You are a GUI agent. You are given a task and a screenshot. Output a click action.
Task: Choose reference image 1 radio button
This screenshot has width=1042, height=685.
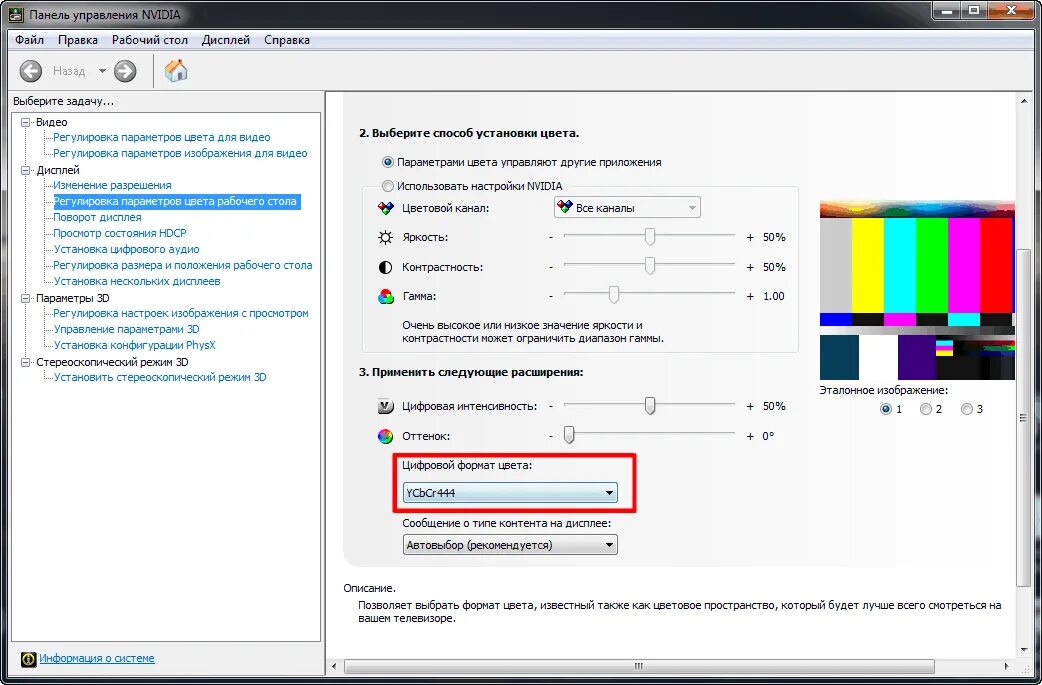pyautogui.click(x=886, y=409)
